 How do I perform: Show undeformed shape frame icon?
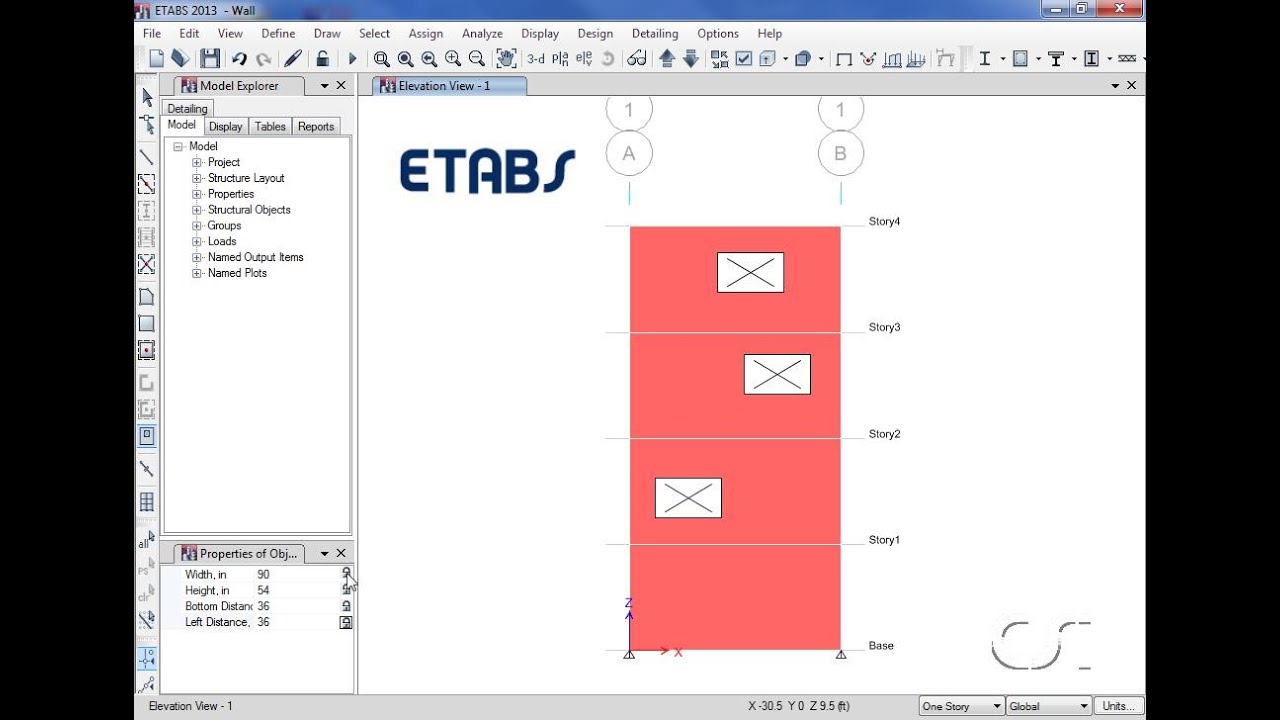844,59
